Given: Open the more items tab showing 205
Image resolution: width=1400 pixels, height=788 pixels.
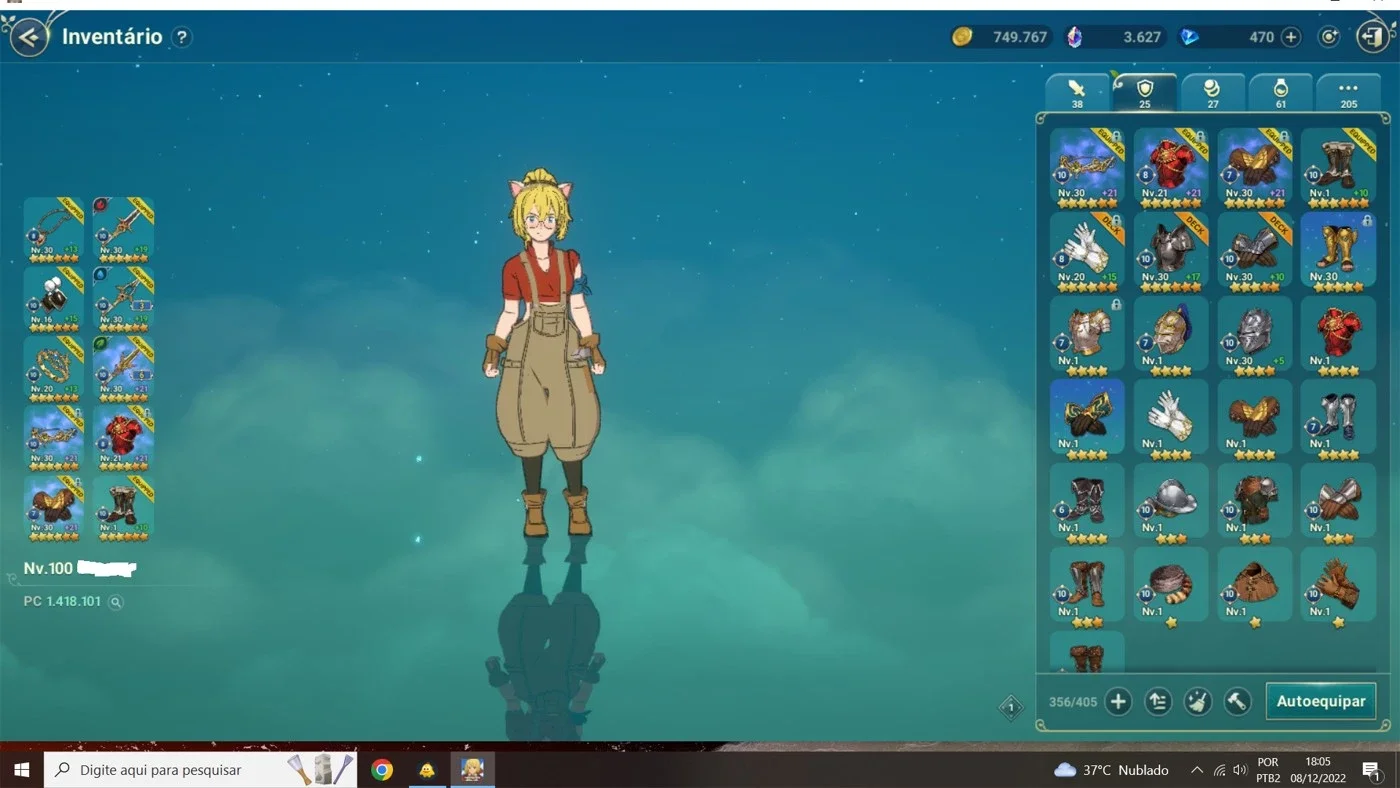Looking at the screenshot, I should click(x=1349, y=92).
